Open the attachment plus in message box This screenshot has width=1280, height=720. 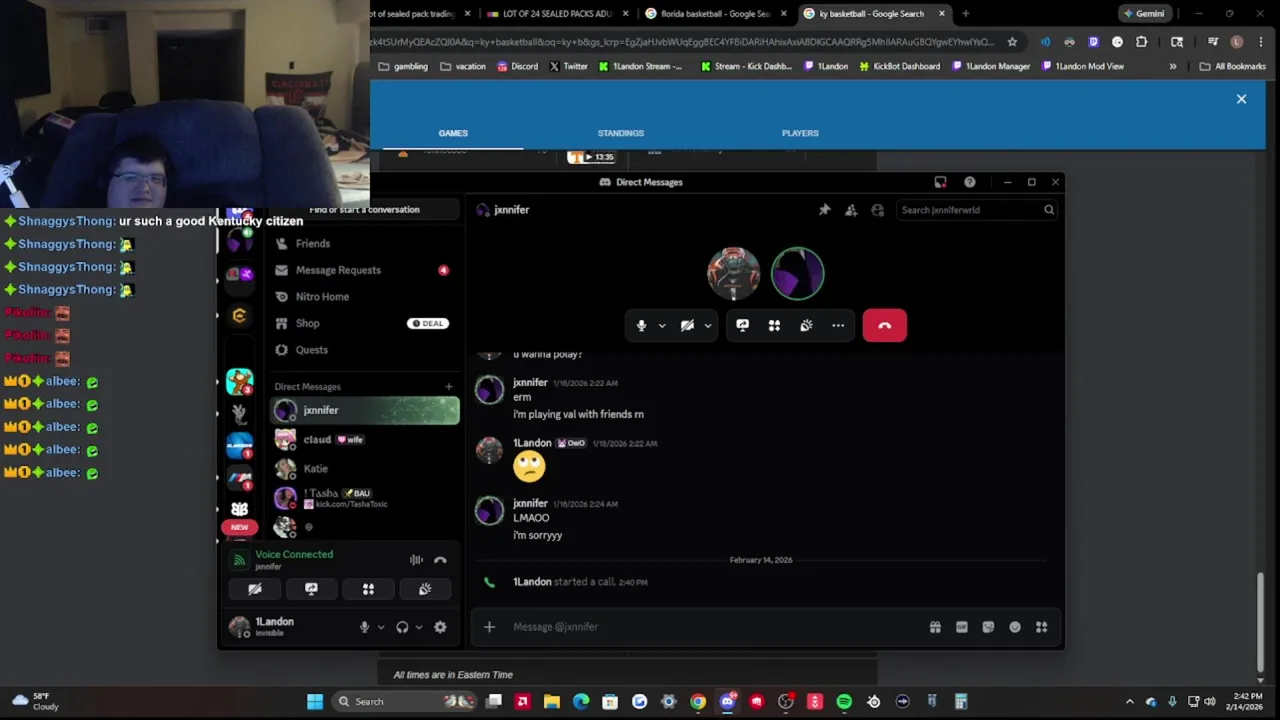[x=489, y=627]
